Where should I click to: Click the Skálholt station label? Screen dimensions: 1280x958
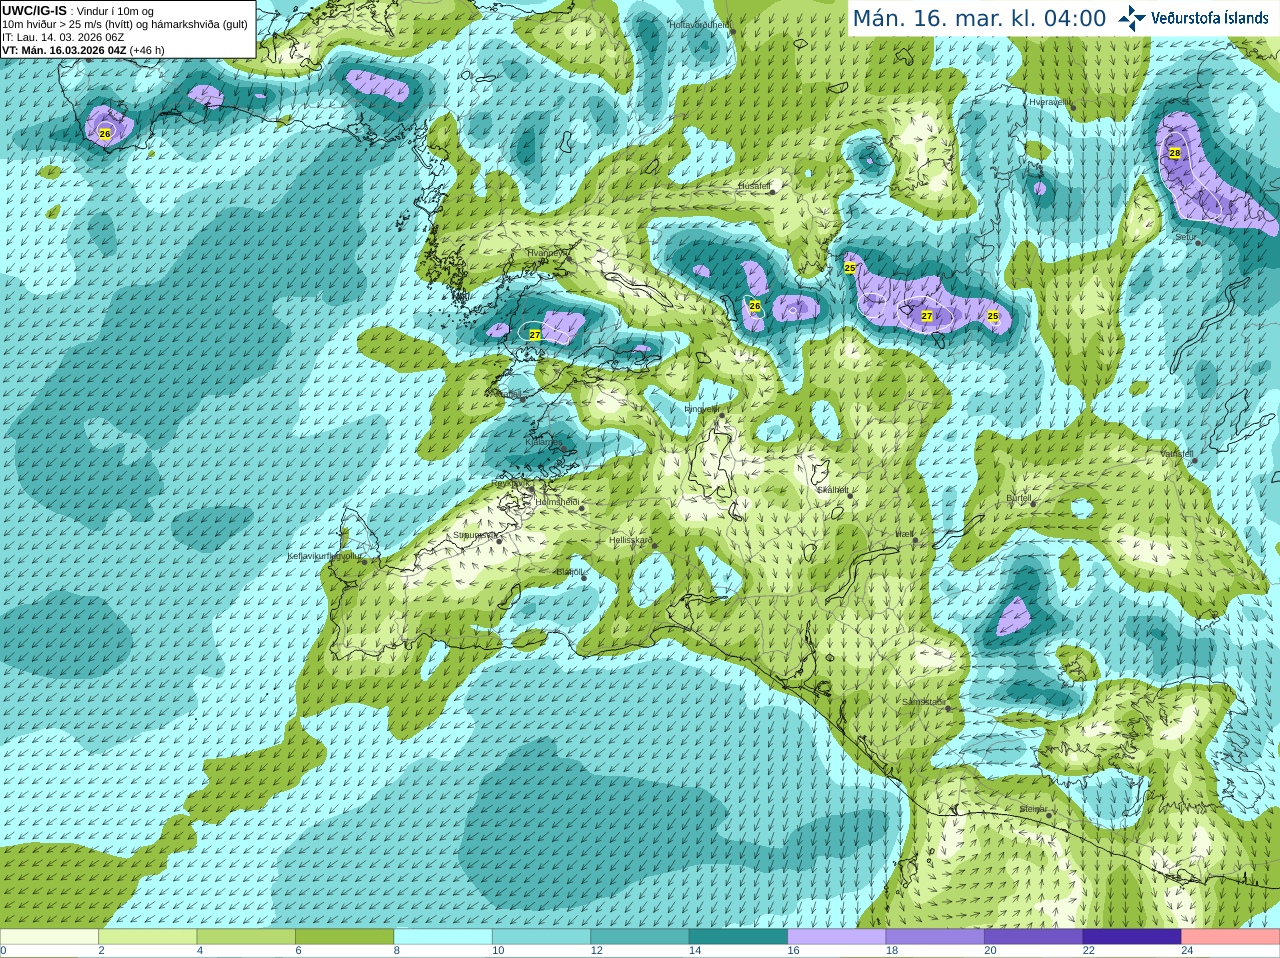pos(832,490)
